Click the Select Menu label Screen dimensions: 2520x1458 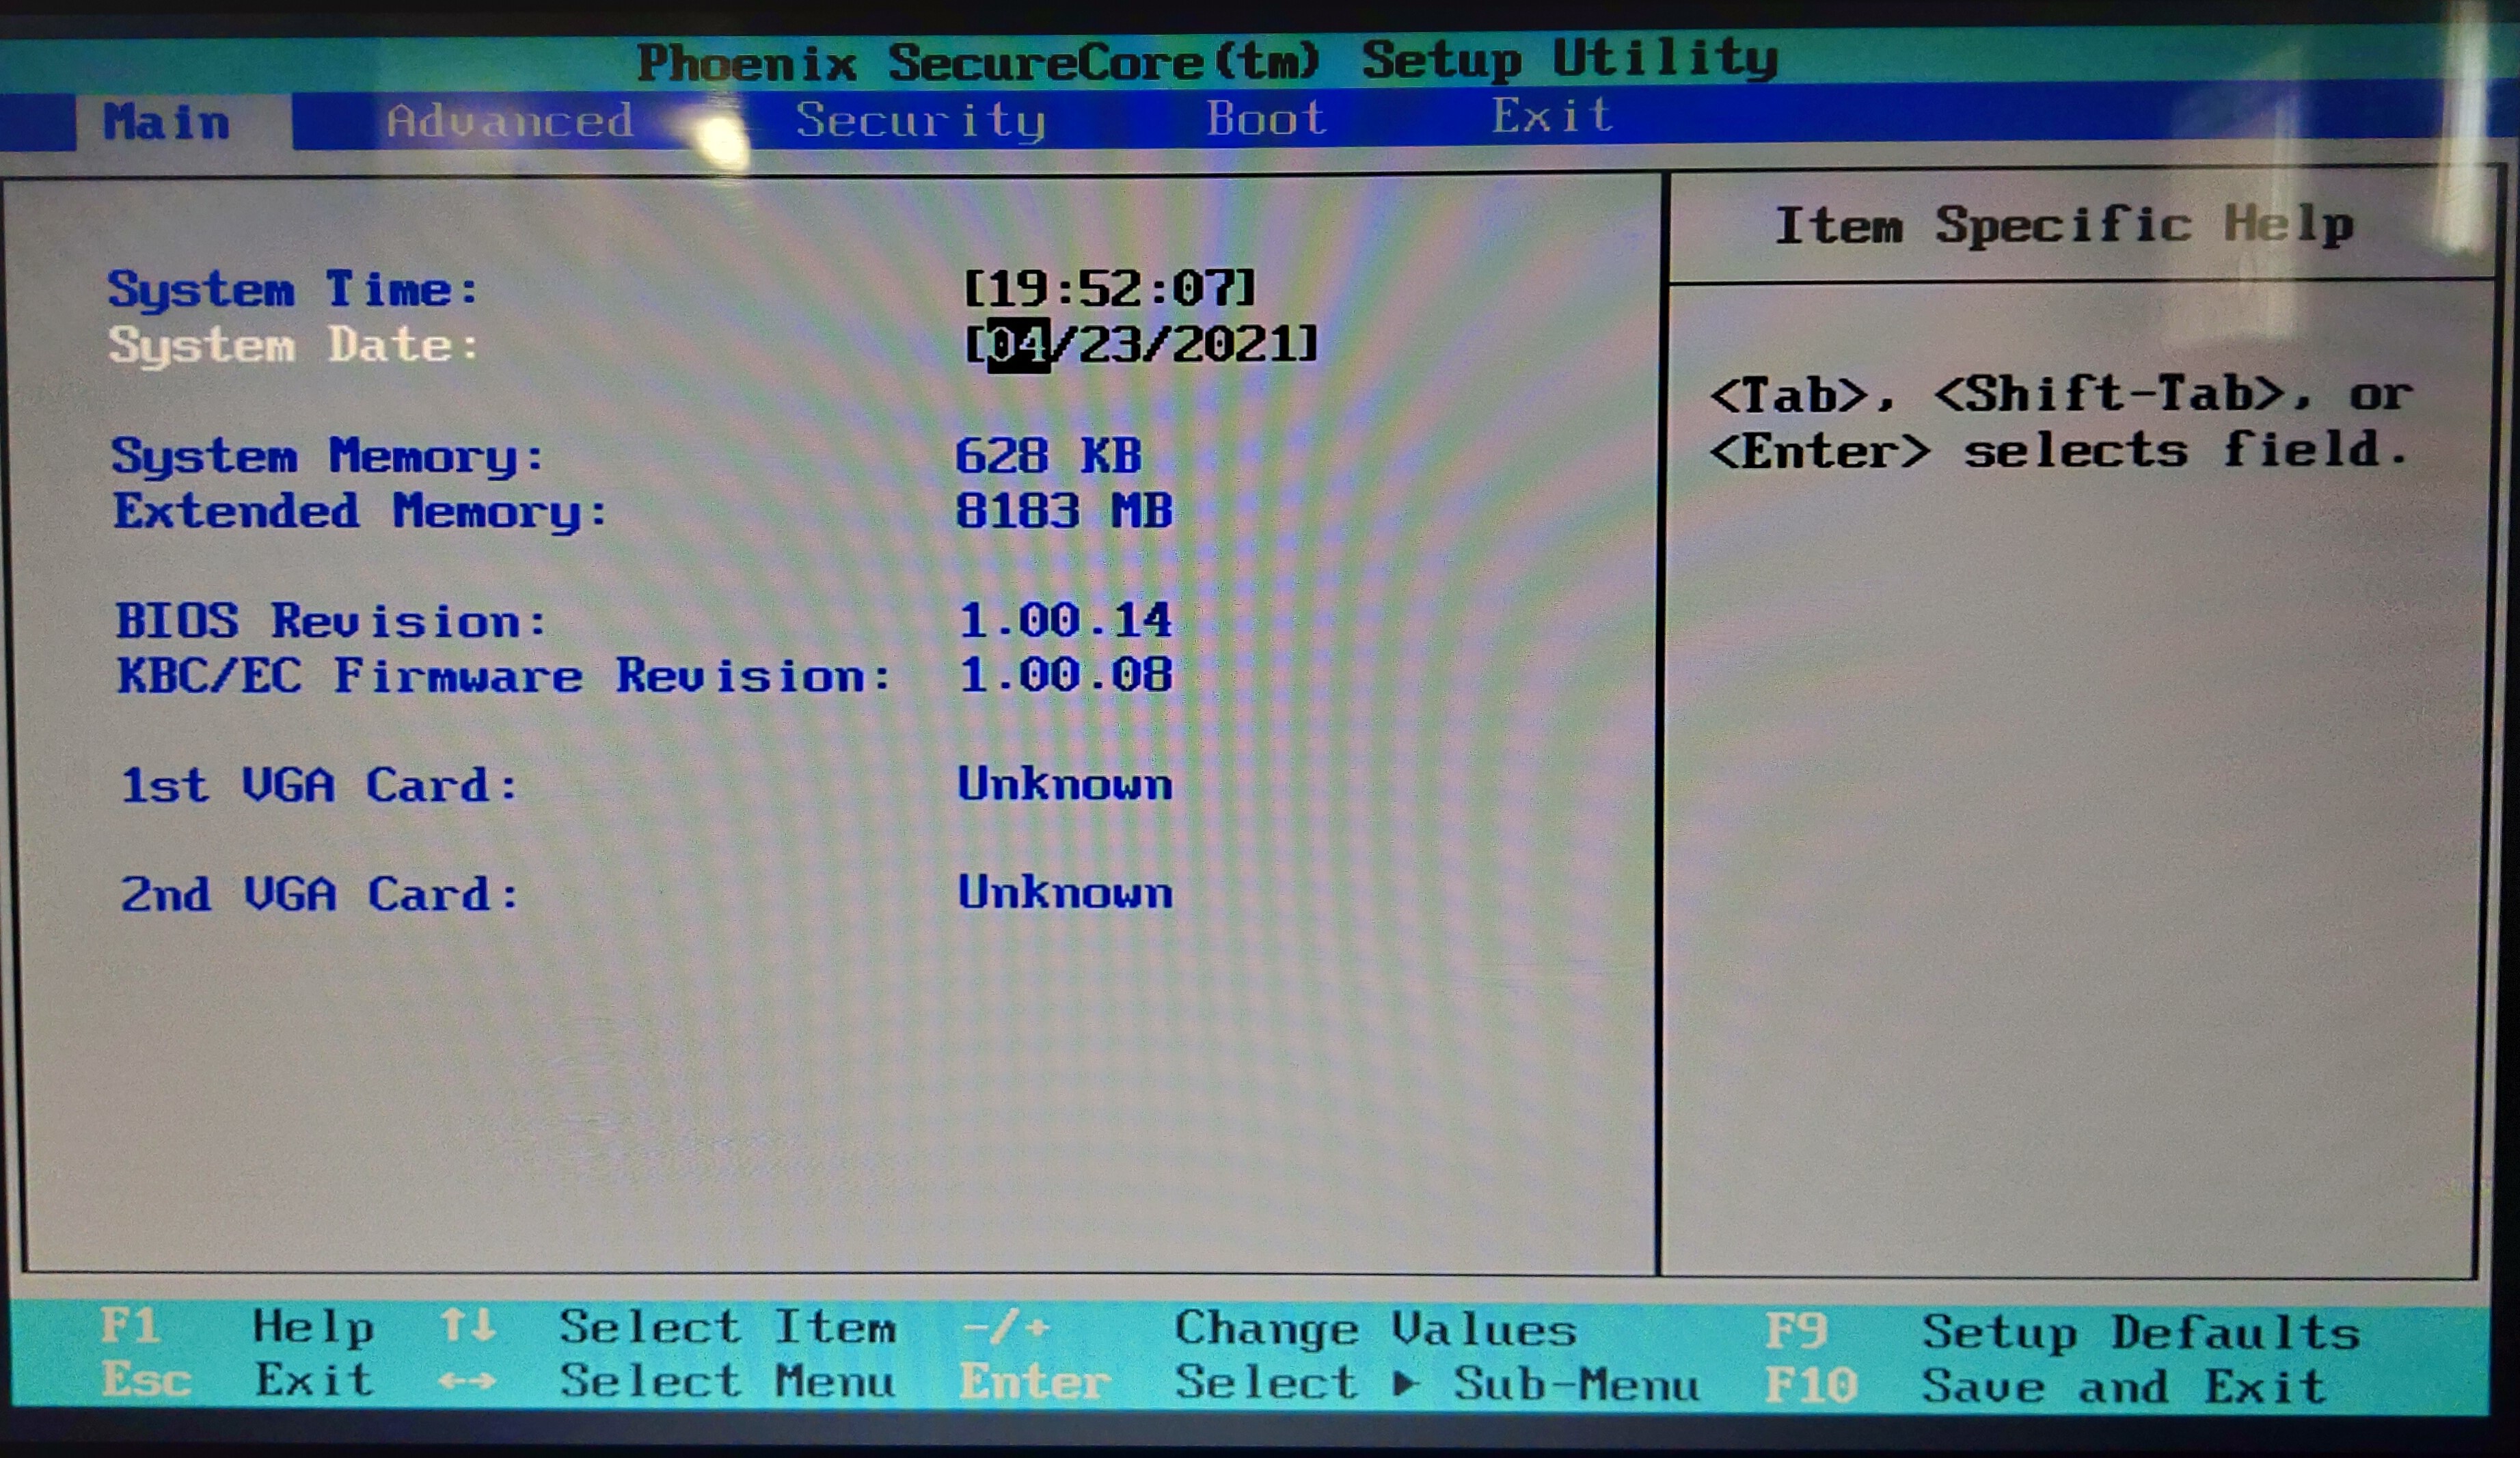click(727, 1382)
